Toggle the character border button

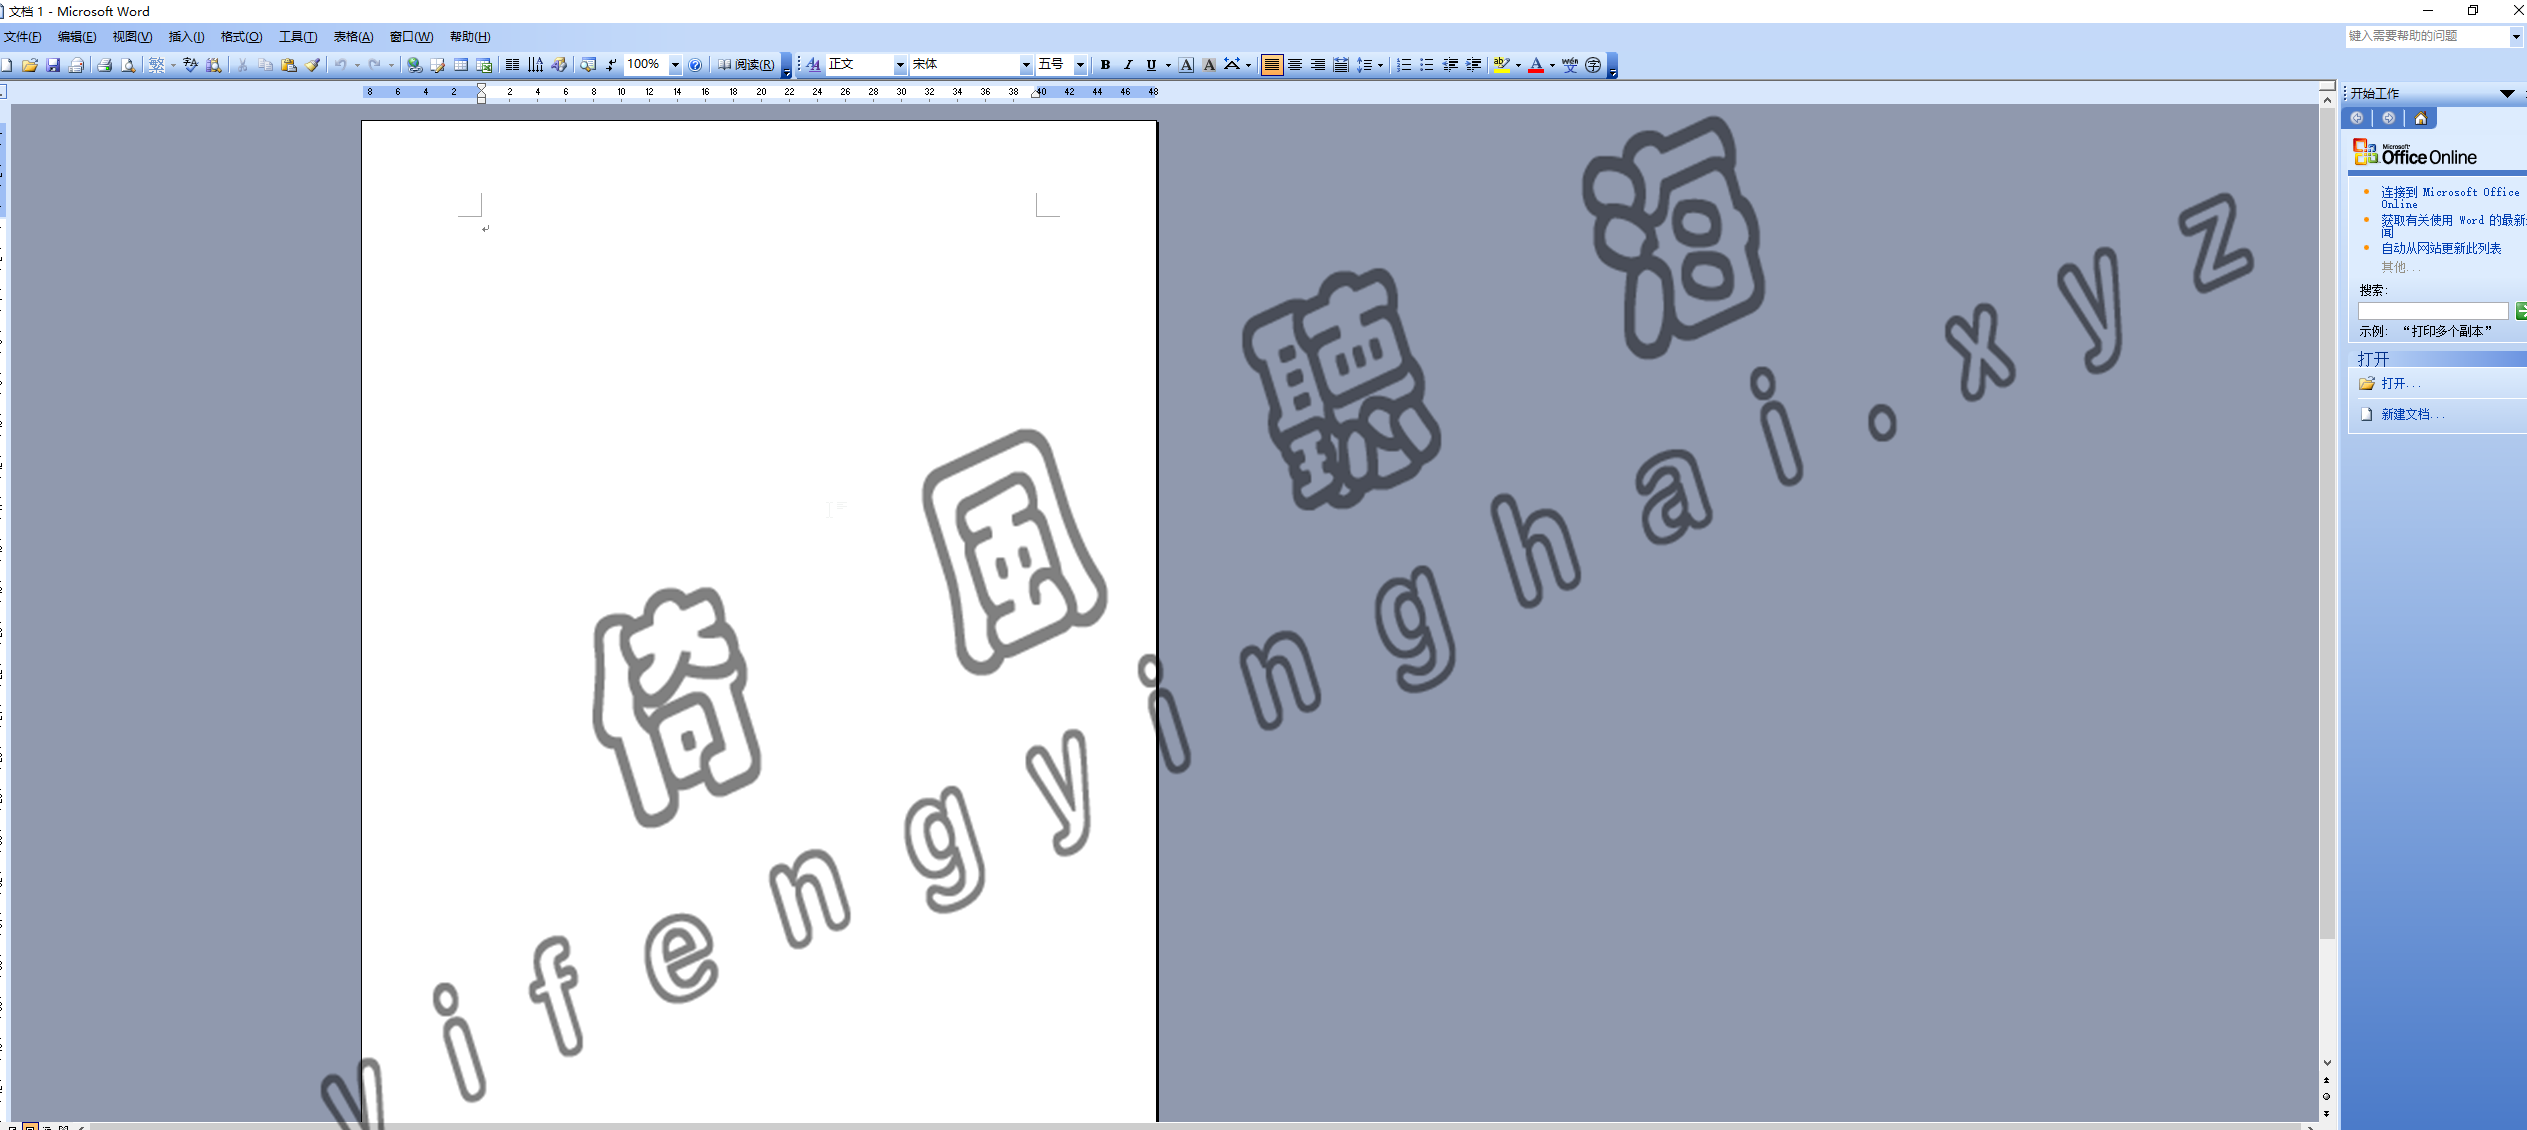pyautogui.click(x=1186, y=65)
